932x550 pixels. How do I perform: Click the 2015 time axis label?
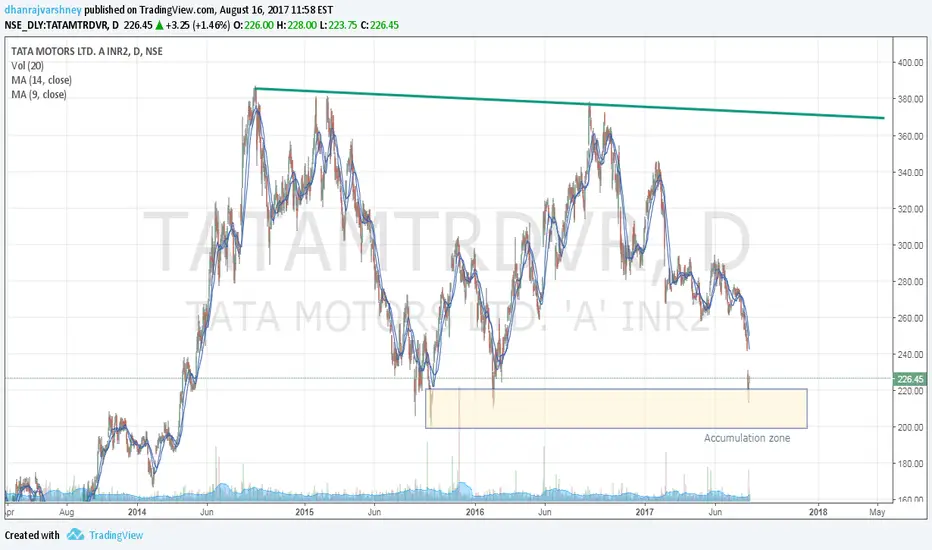point(305,511)
